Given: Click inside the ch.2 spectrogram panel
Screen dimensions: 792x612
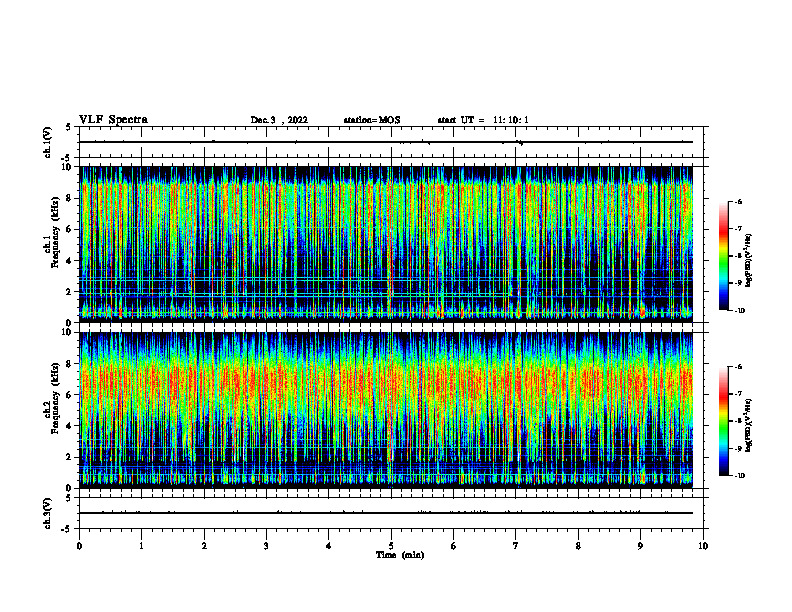Looking at the screenshot, I should click(x=391, y=410).
